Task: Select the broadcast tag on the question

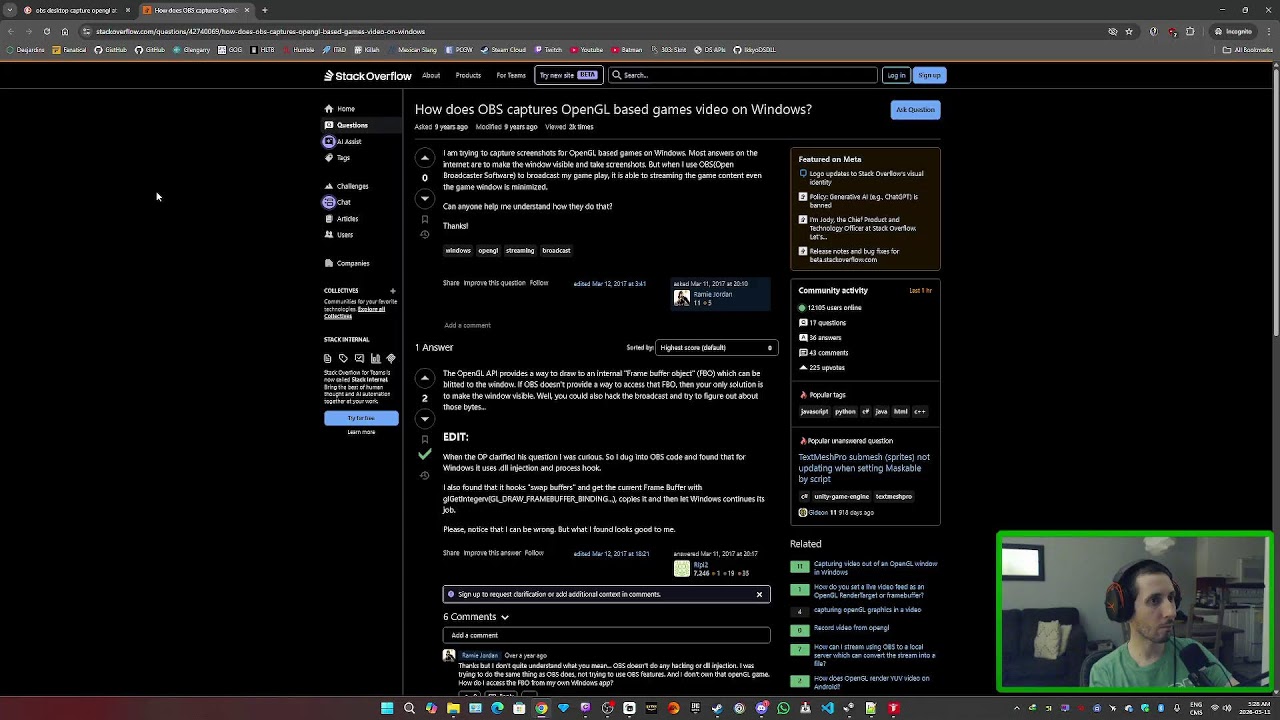Action: [556, 251]
